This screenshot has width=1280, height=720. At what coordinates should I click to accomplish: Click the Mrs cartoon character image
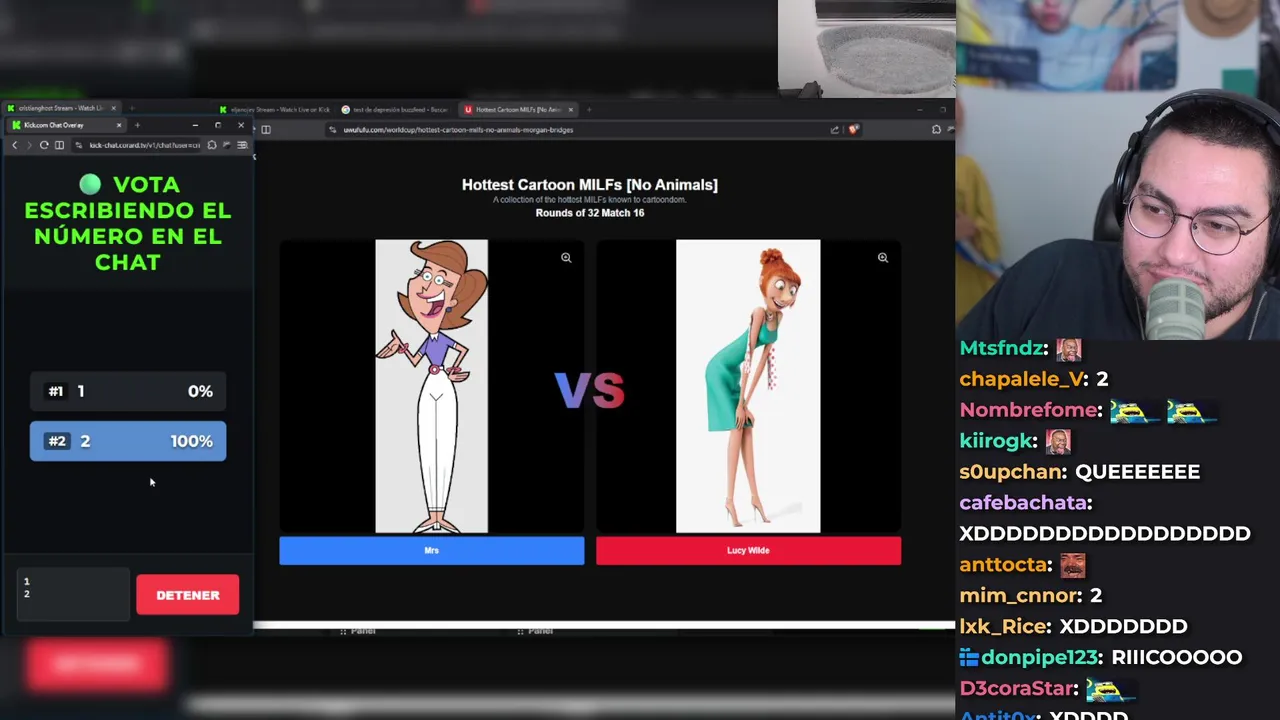click(x=432, y=386)
